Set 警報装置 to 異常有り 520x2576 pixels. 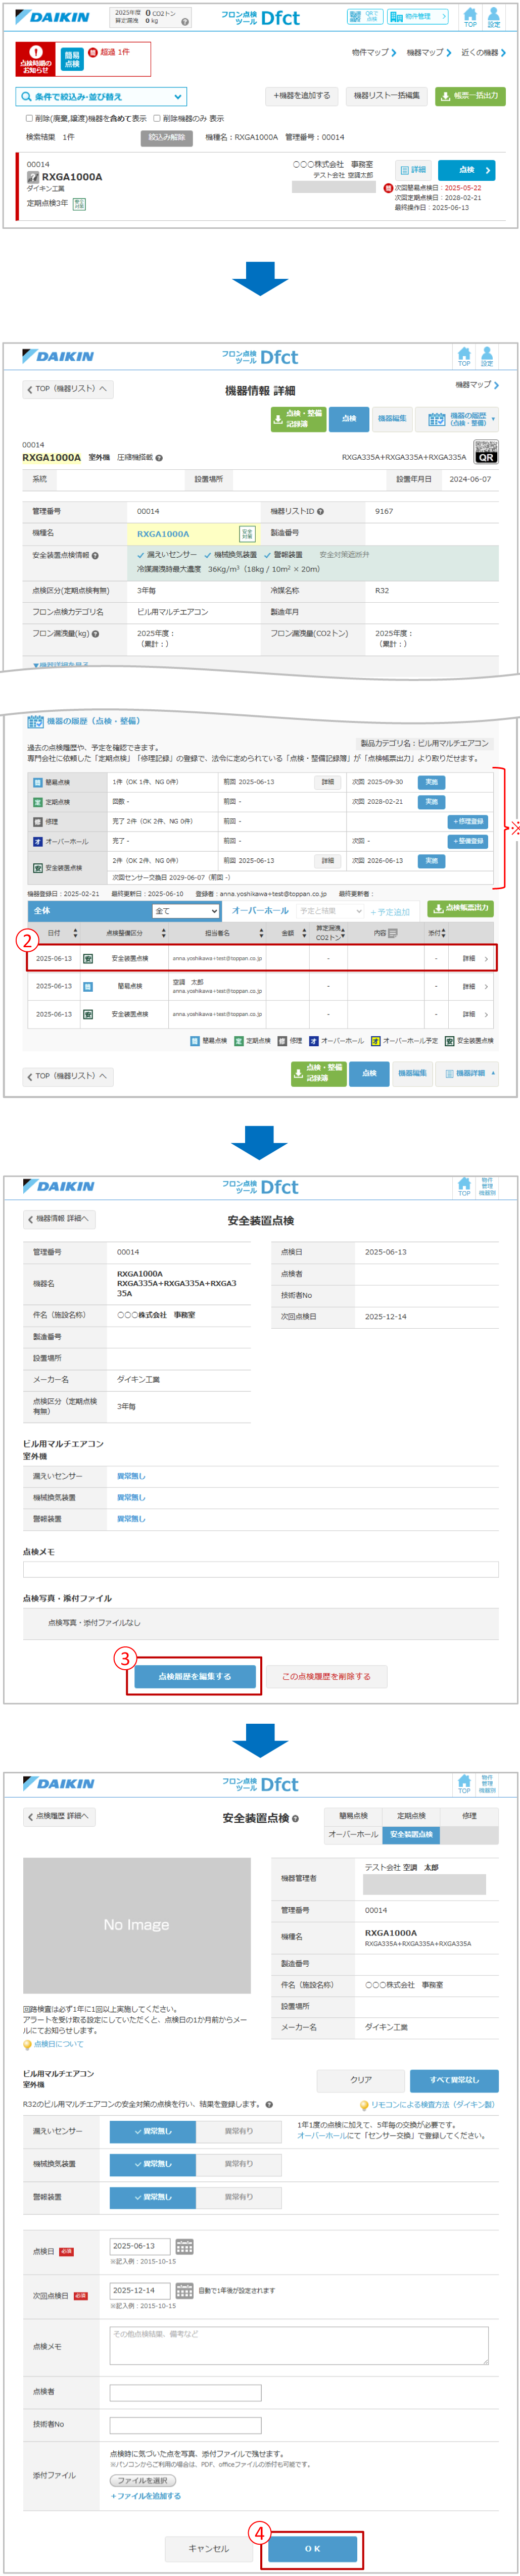(239, 2197)
